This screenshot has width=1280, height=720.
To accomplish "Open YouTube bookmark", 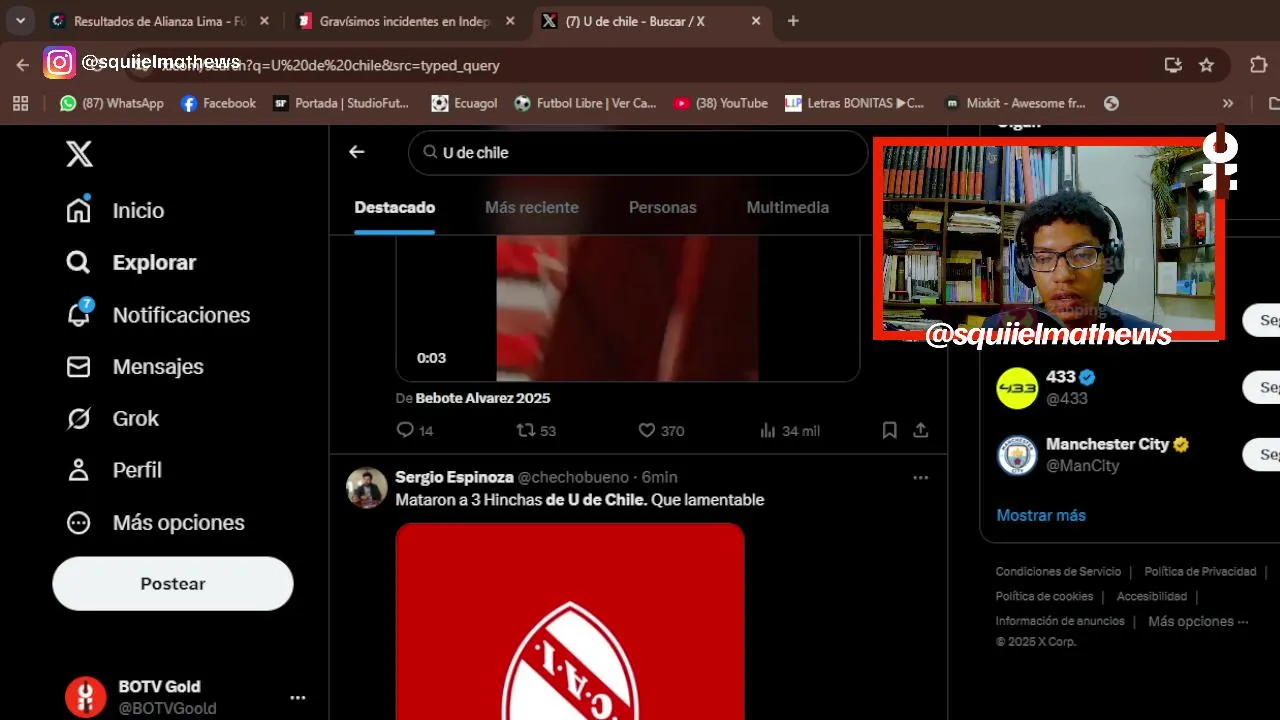I will pyautogui.click(x=720, y=103).
